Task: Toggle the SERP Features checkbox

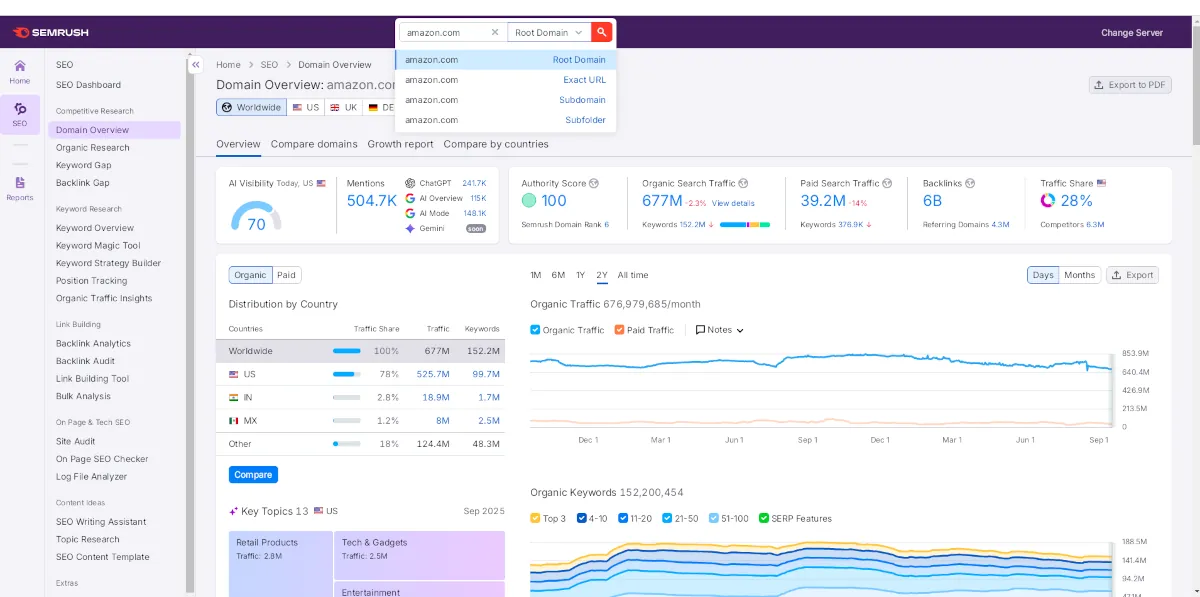Action: (x=764, y=518)
